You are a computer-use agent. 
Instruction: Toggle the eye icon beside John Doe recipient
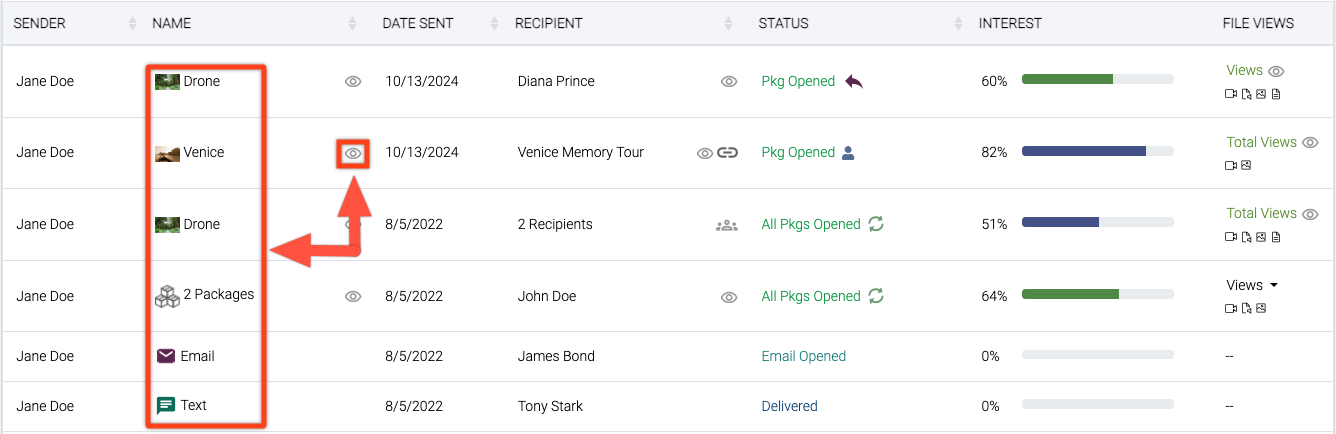729,297
